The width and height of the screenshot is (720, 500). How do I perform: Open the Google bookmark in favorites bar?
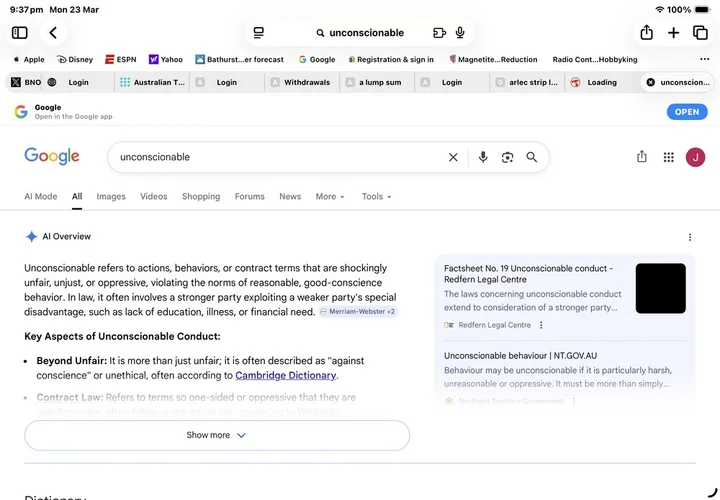317,59
